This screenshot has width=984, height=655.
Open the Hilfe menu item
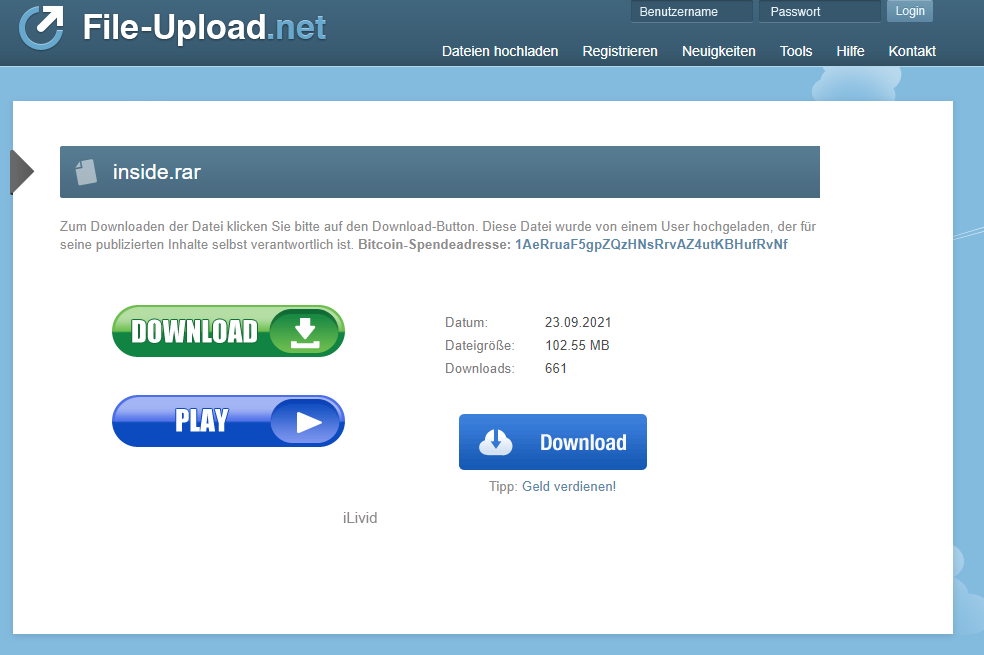[850, 51]
